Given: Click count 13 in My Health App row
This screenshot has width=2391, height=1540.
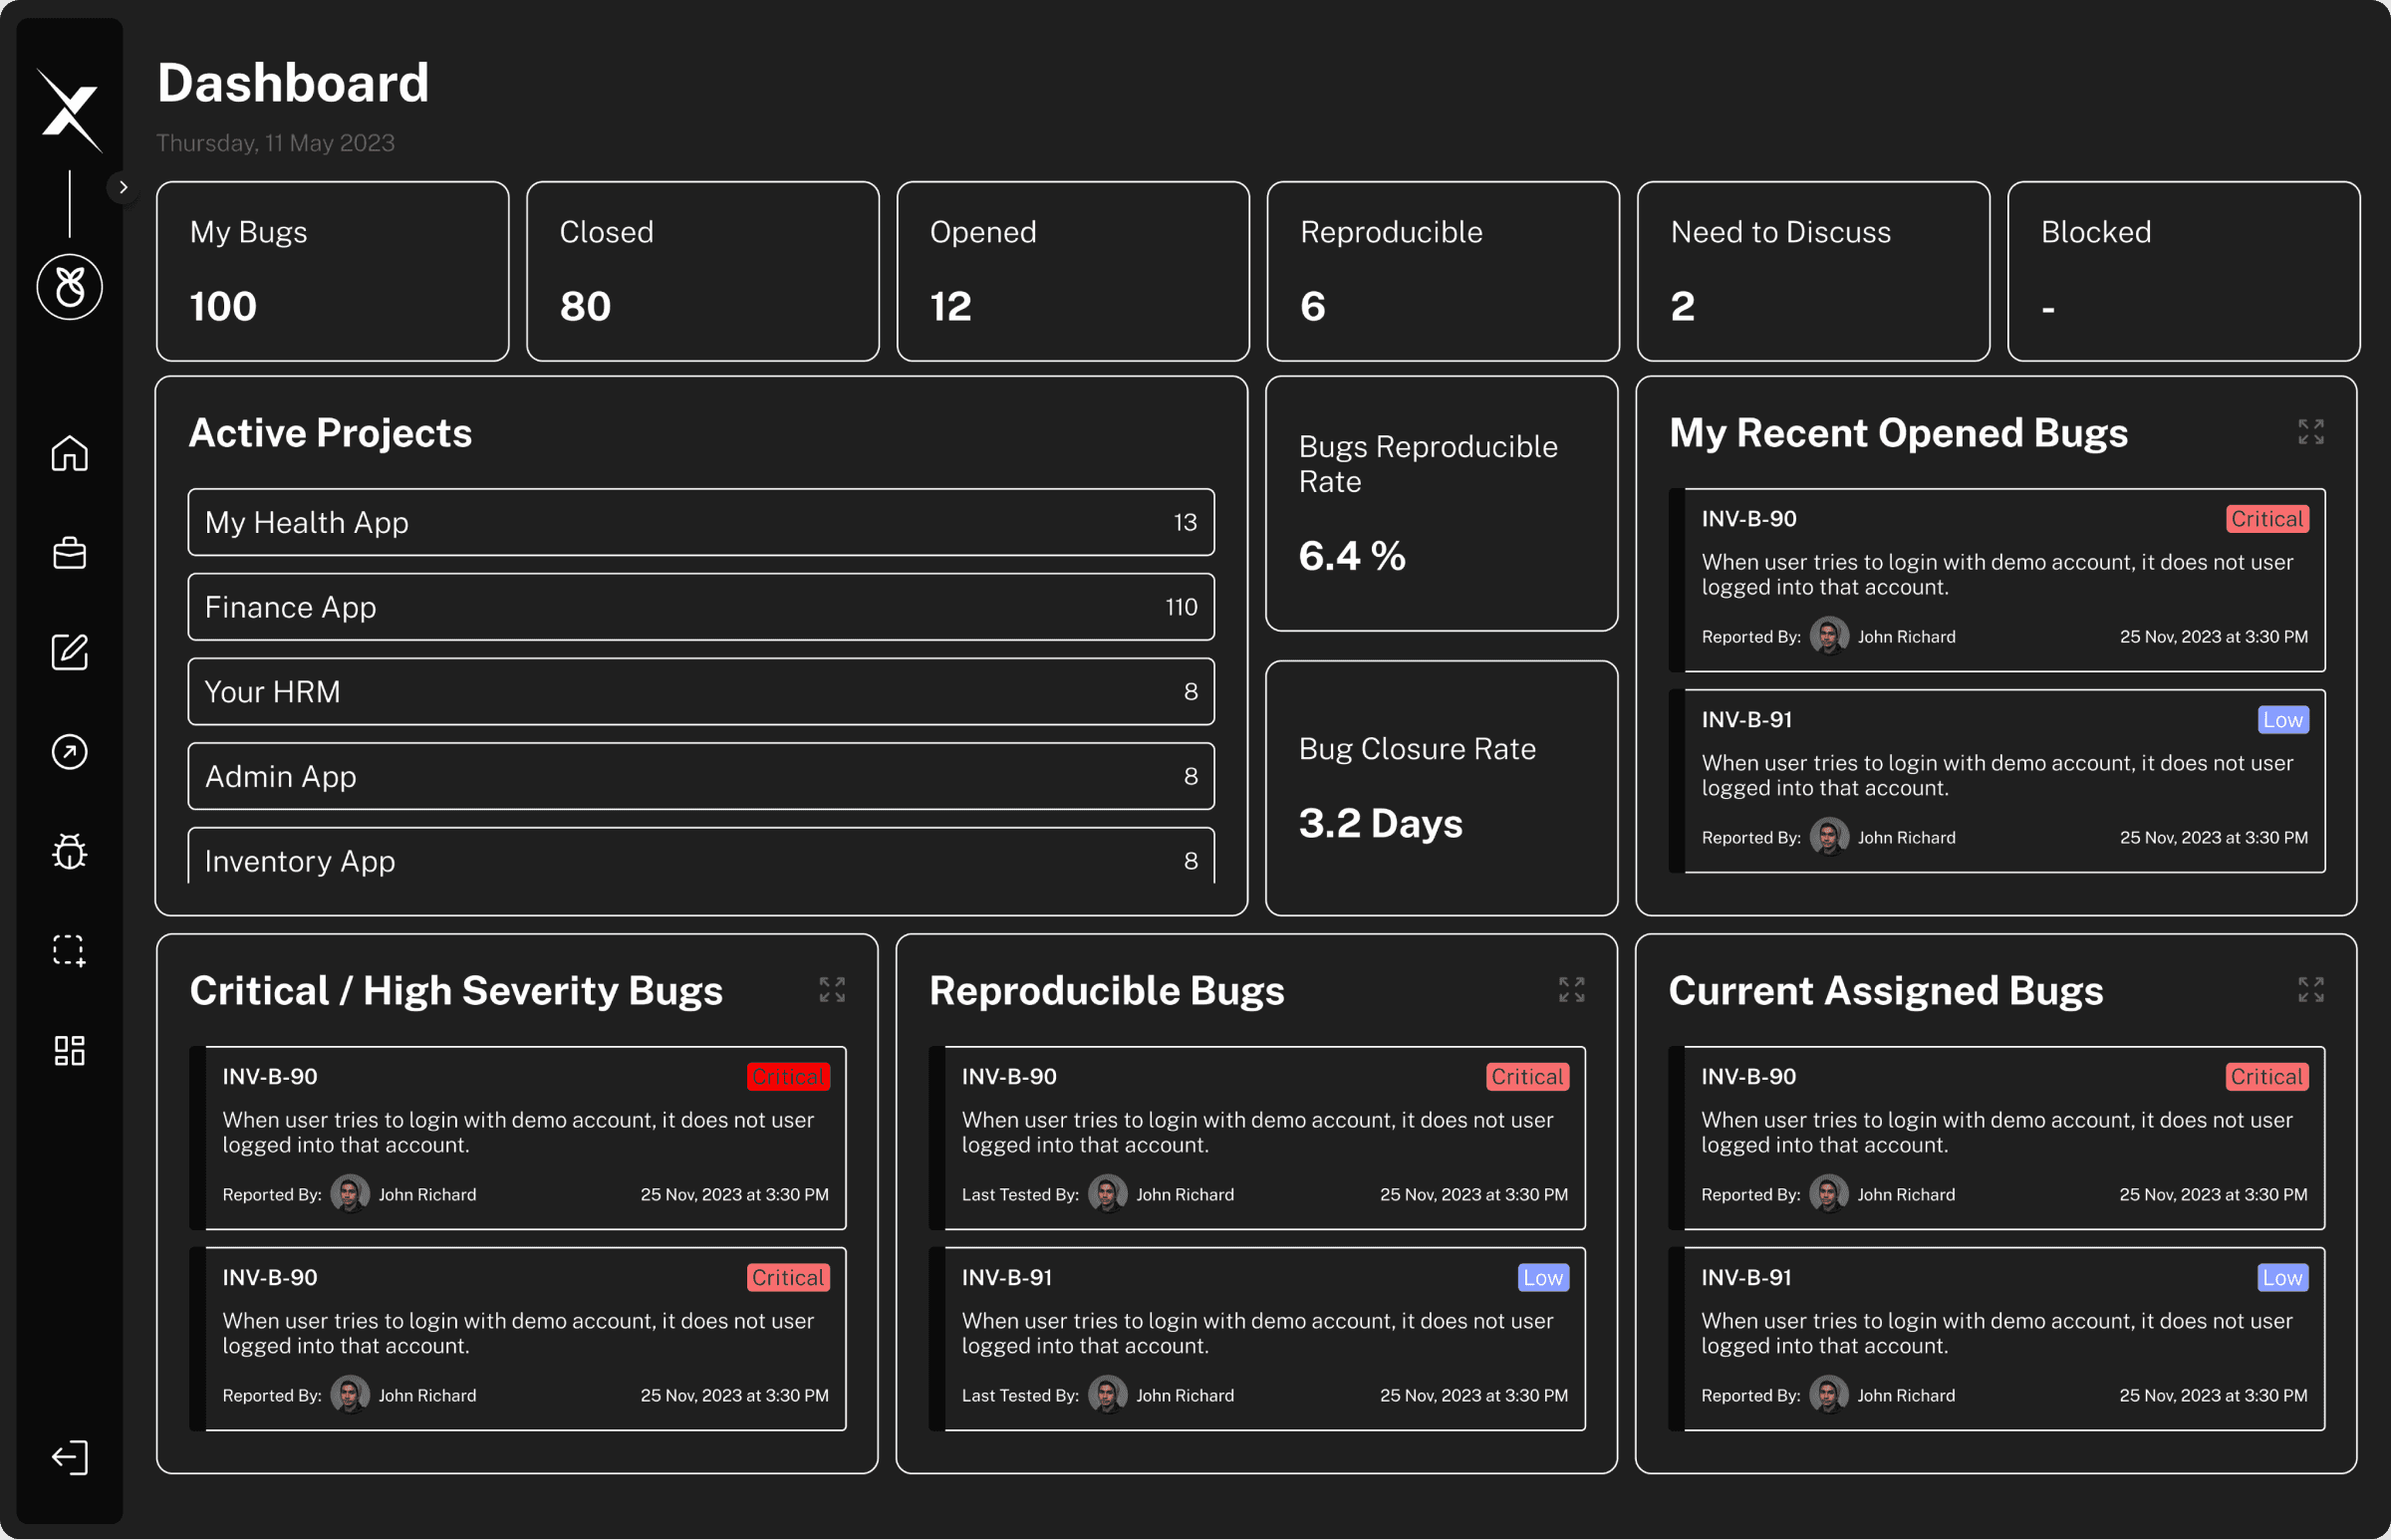Looking at the screenshot, I should 1185,522.
